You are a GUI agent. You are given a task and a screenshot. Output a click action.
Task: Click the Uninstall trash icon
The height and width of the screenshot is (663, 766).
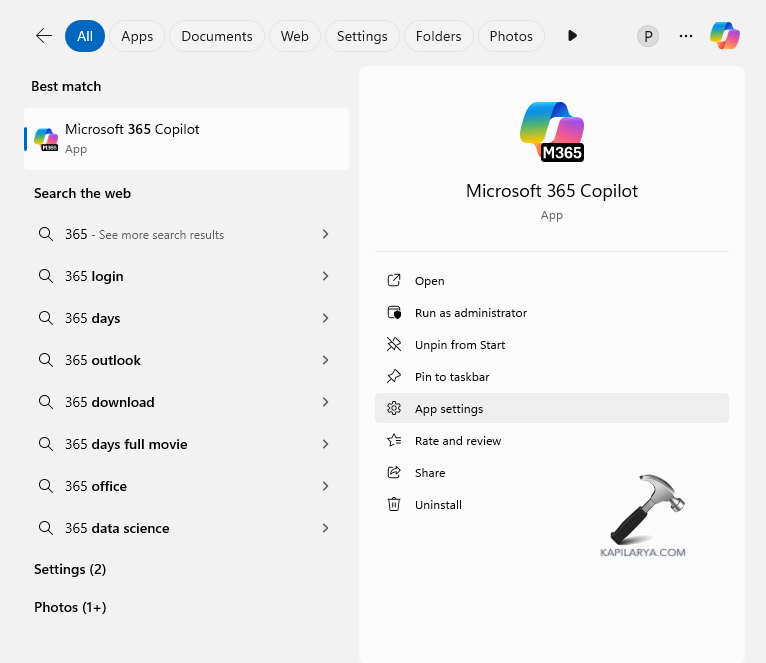[x=394, y=505]
